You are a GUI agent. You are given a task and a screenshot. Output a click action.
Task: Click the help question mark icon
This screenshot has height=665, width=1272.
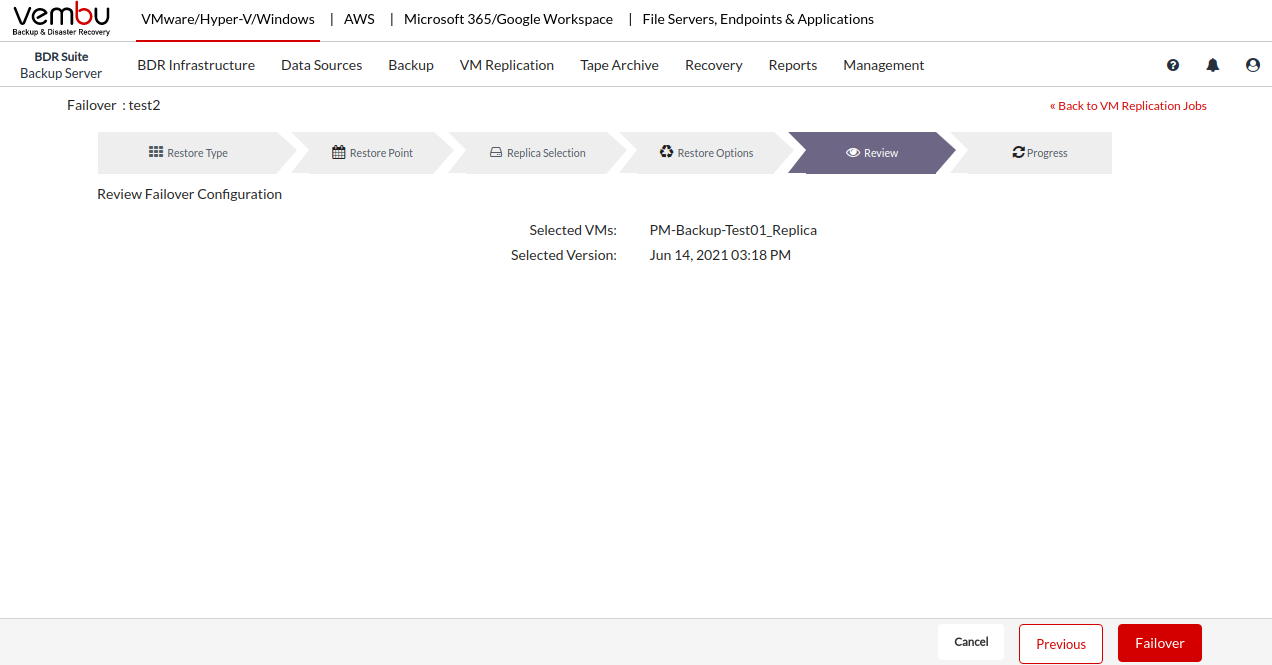pyautogui.click(x=1173, y=65)
